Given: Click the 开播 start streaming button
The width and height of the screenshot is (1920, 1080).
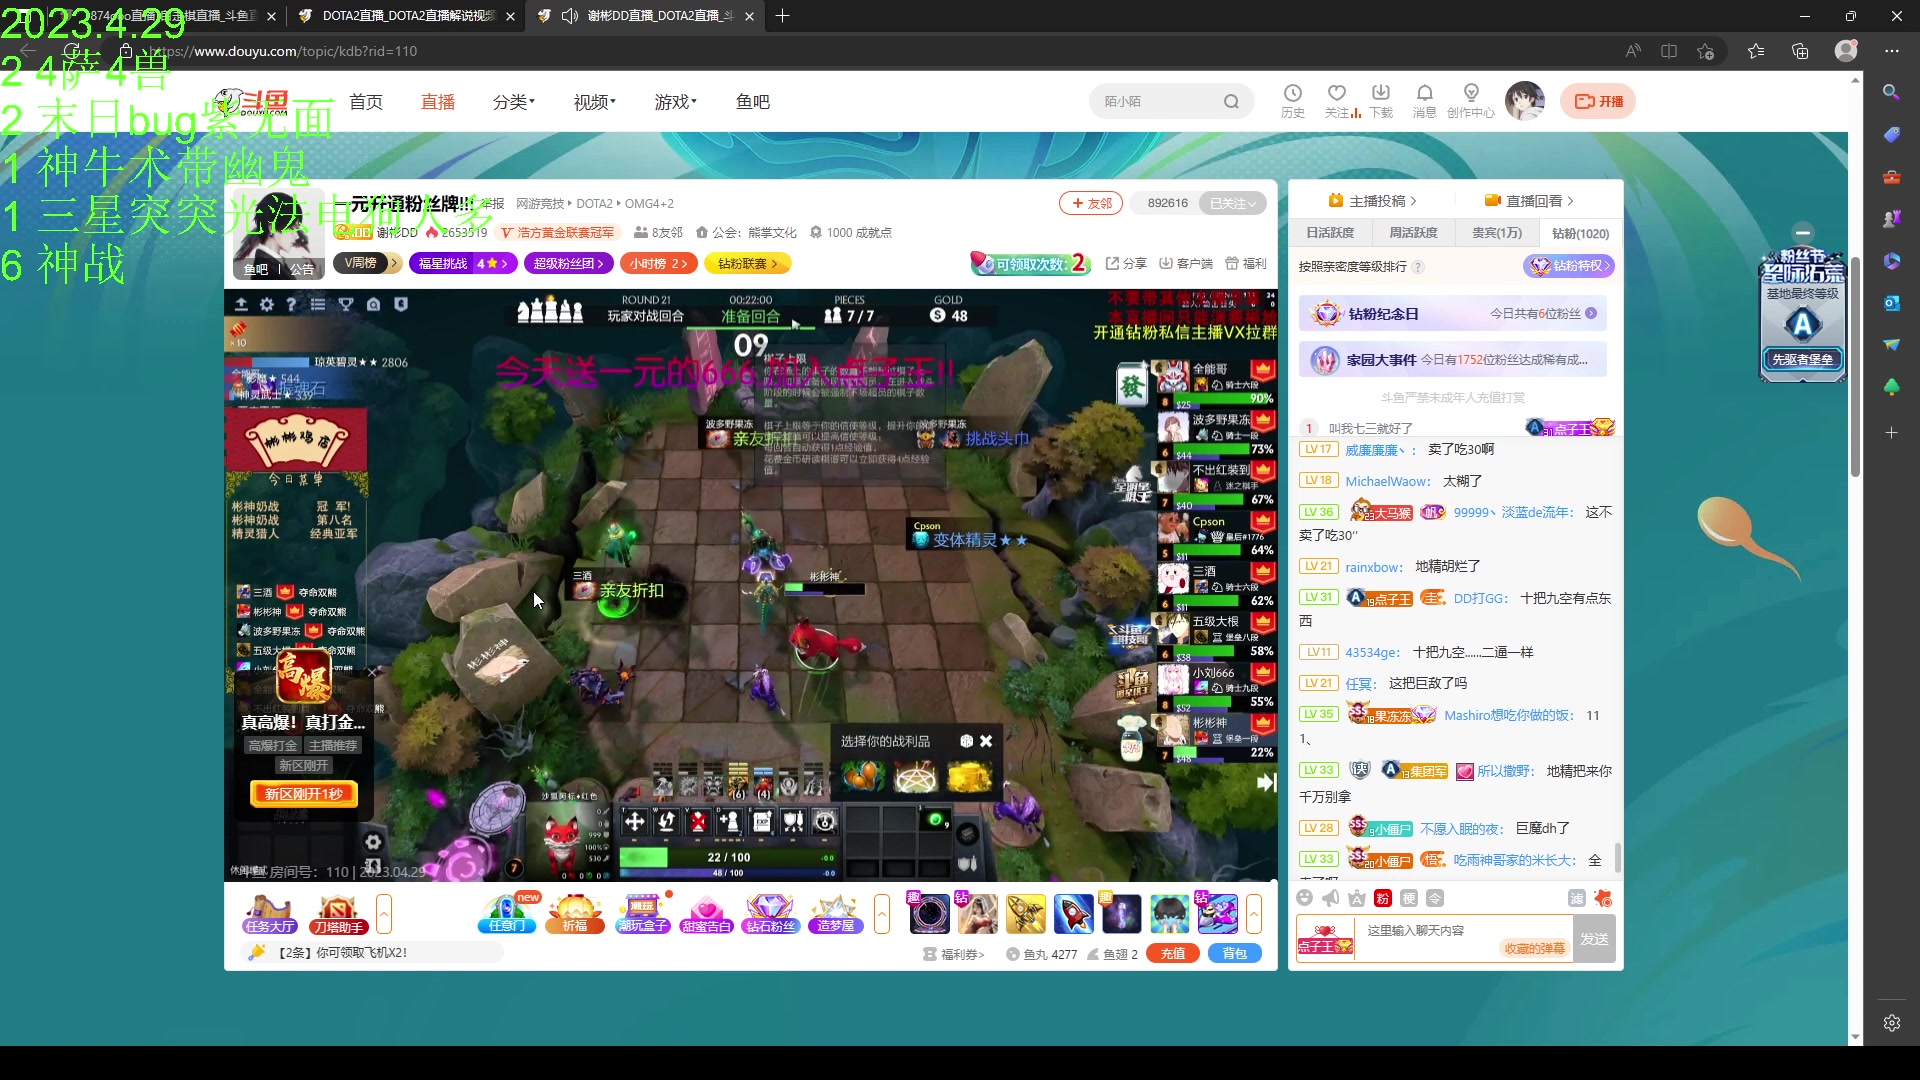Looking at the screenshot, I should tap(1598, 101).
